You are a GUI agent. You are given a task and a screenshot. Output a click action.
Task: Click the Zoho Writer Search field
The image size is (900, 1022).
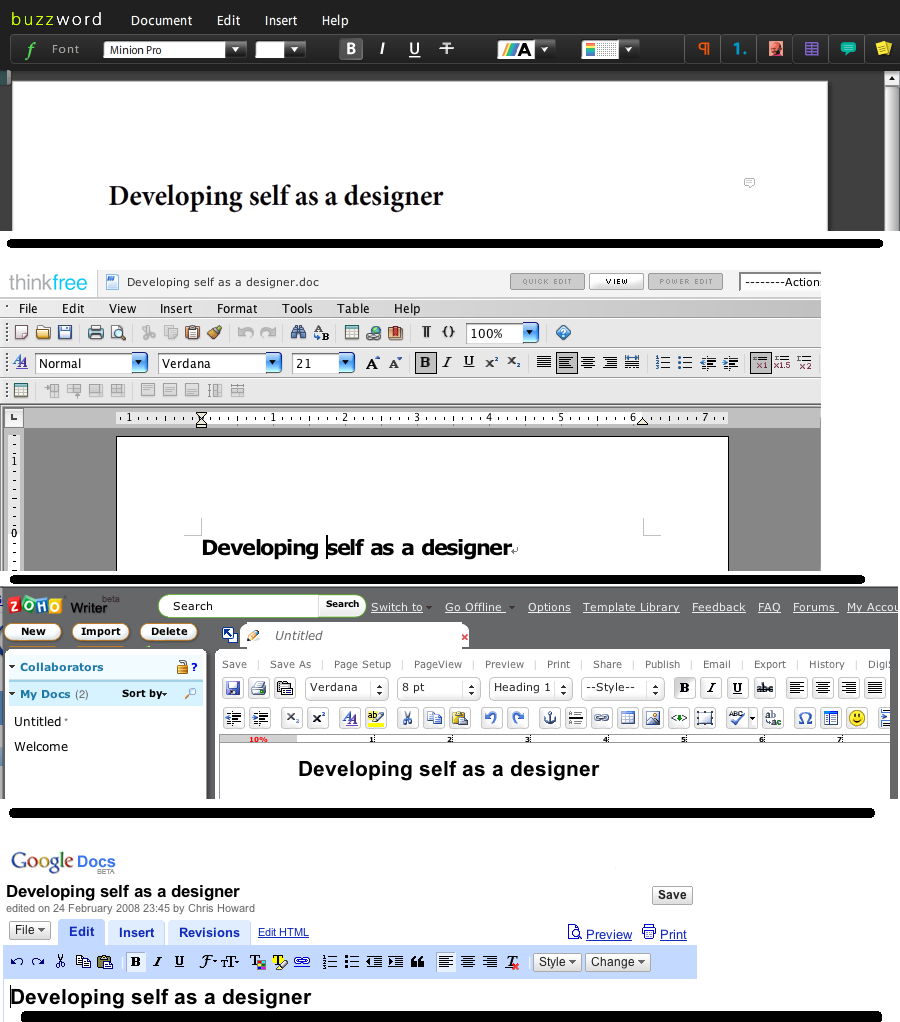240,606
